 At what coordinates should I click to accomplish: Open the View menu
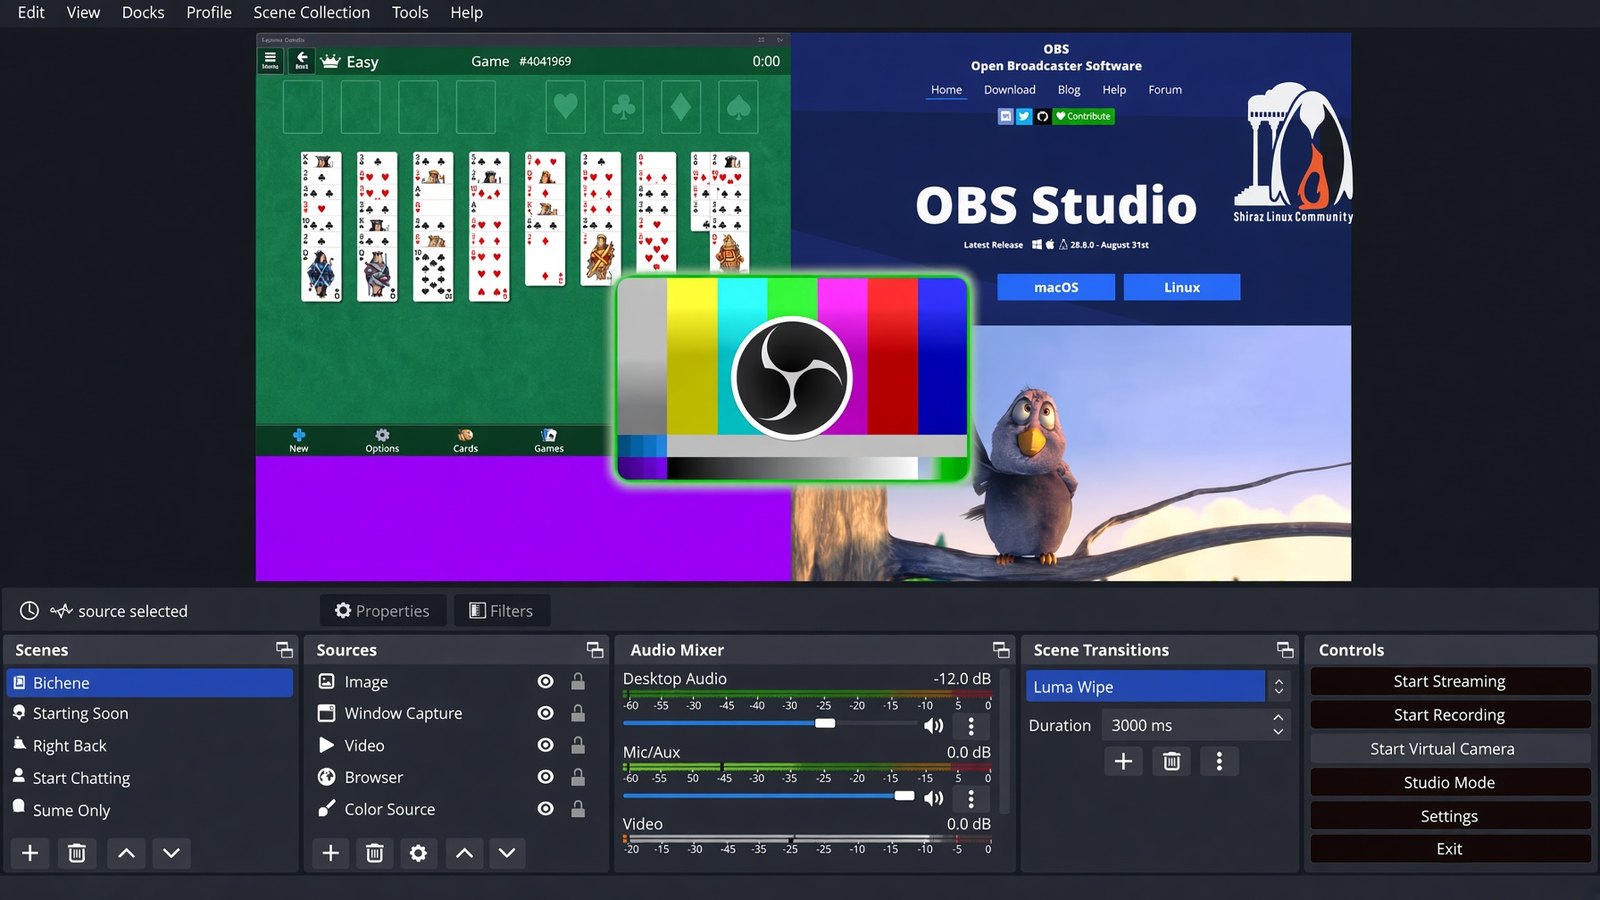click(x=83, y=13)
